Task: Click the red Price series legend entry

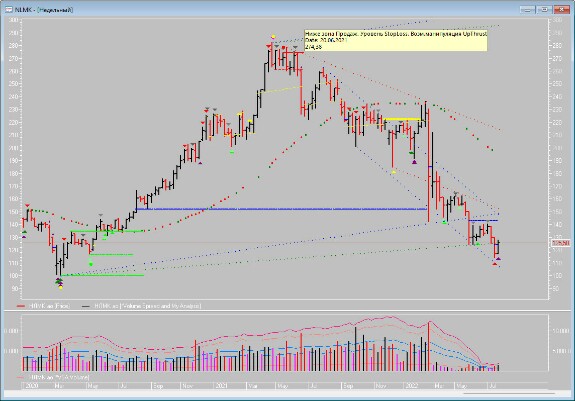Action: (x=44, y=306)
